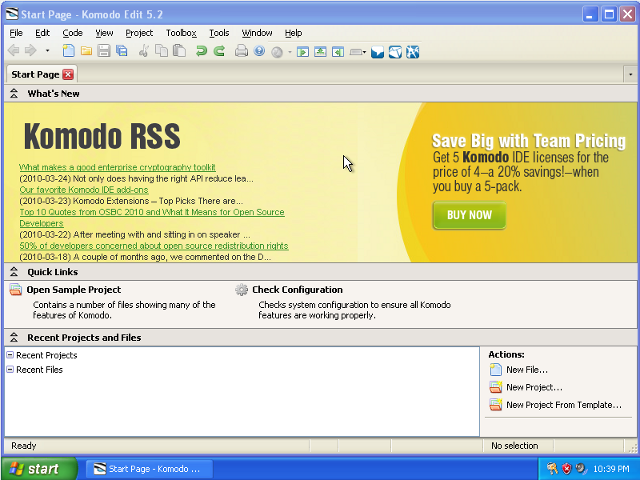The image size is (640, 480).
Task: Open the Edit menu
Action: click(x=42, y=33)
